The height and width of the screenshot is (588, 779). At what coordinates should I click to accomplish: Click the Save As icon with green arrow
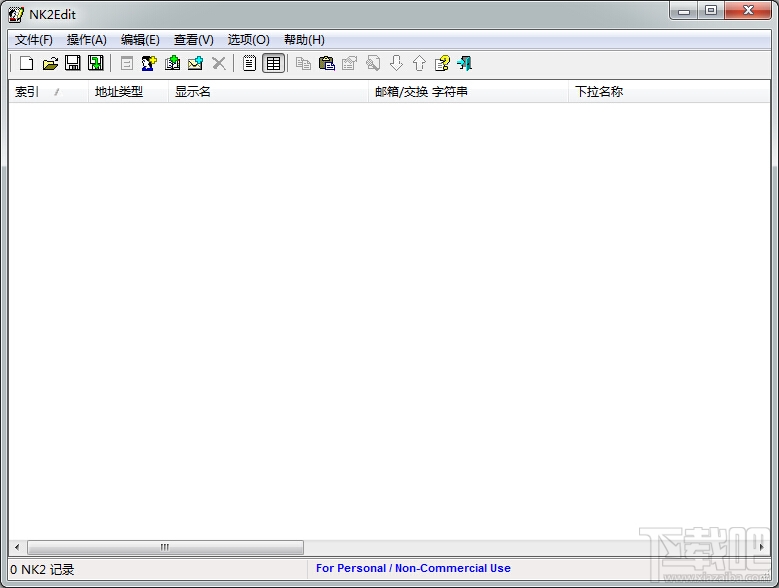(x=95, y=63)
